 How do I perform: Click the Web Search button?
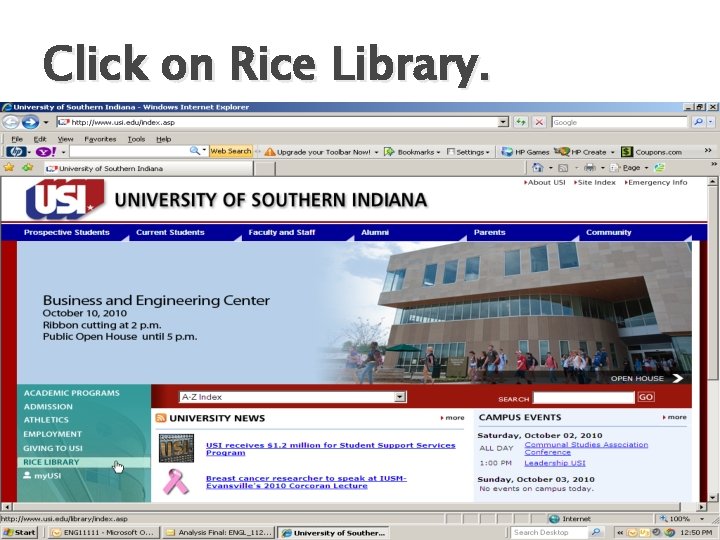click(x=231, y=151)
